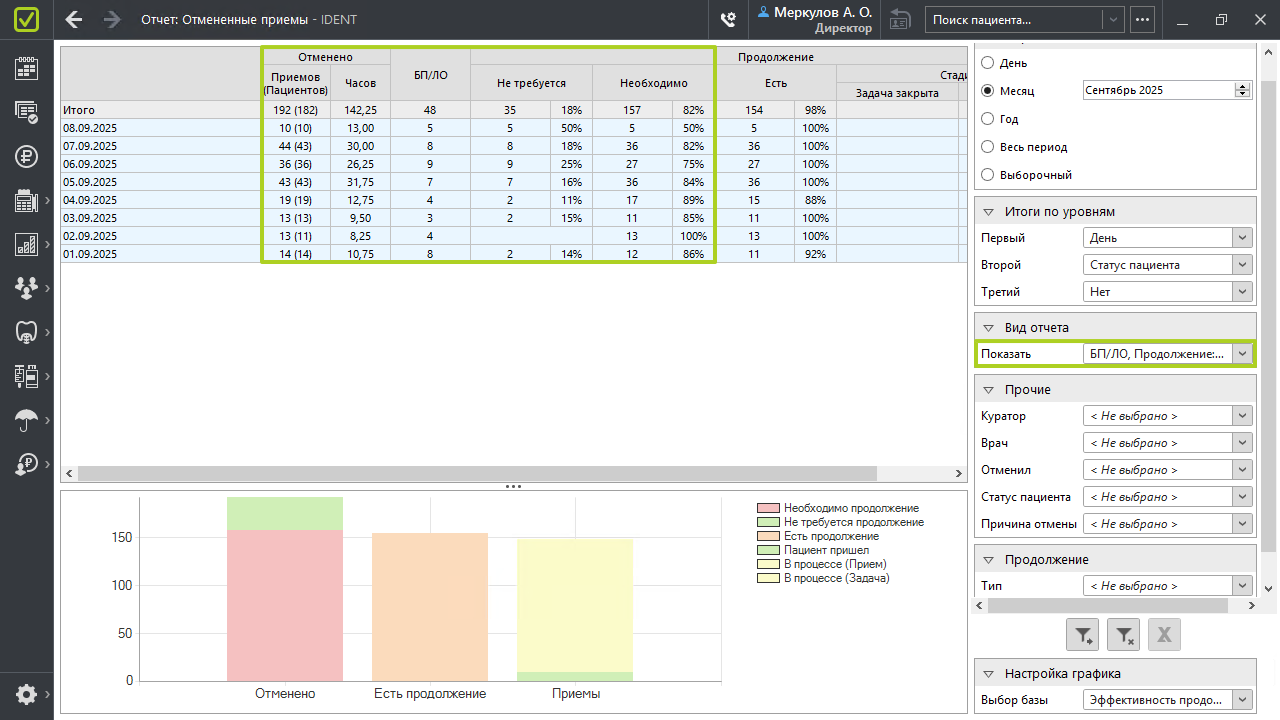Click the back arrow in title bar
1280x720 pixels.
coord(73,19)
